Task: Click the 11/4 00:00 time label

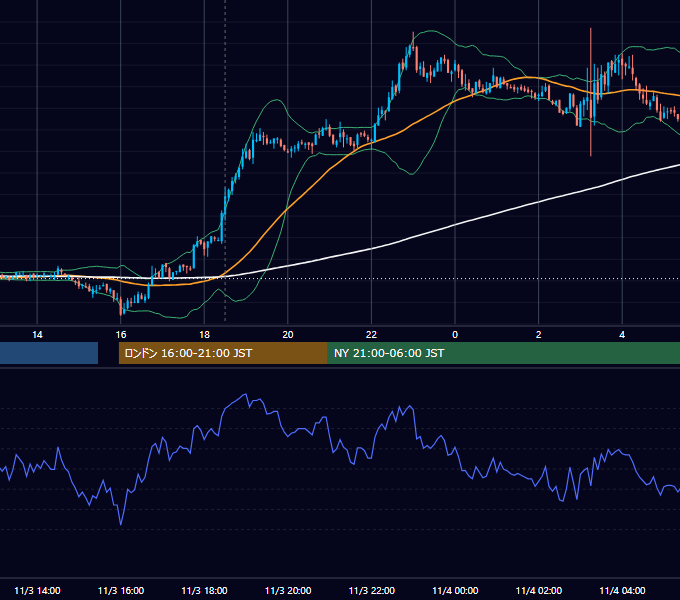Action: (455, 590)
